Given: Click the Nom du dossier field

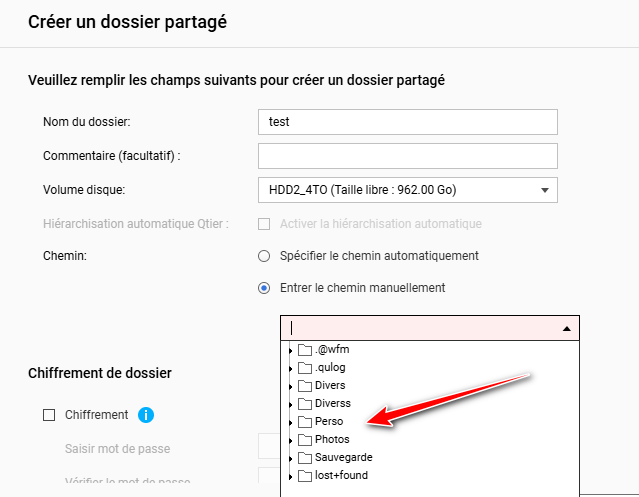Looking at the screenshot, I should [x=407, y=122].
